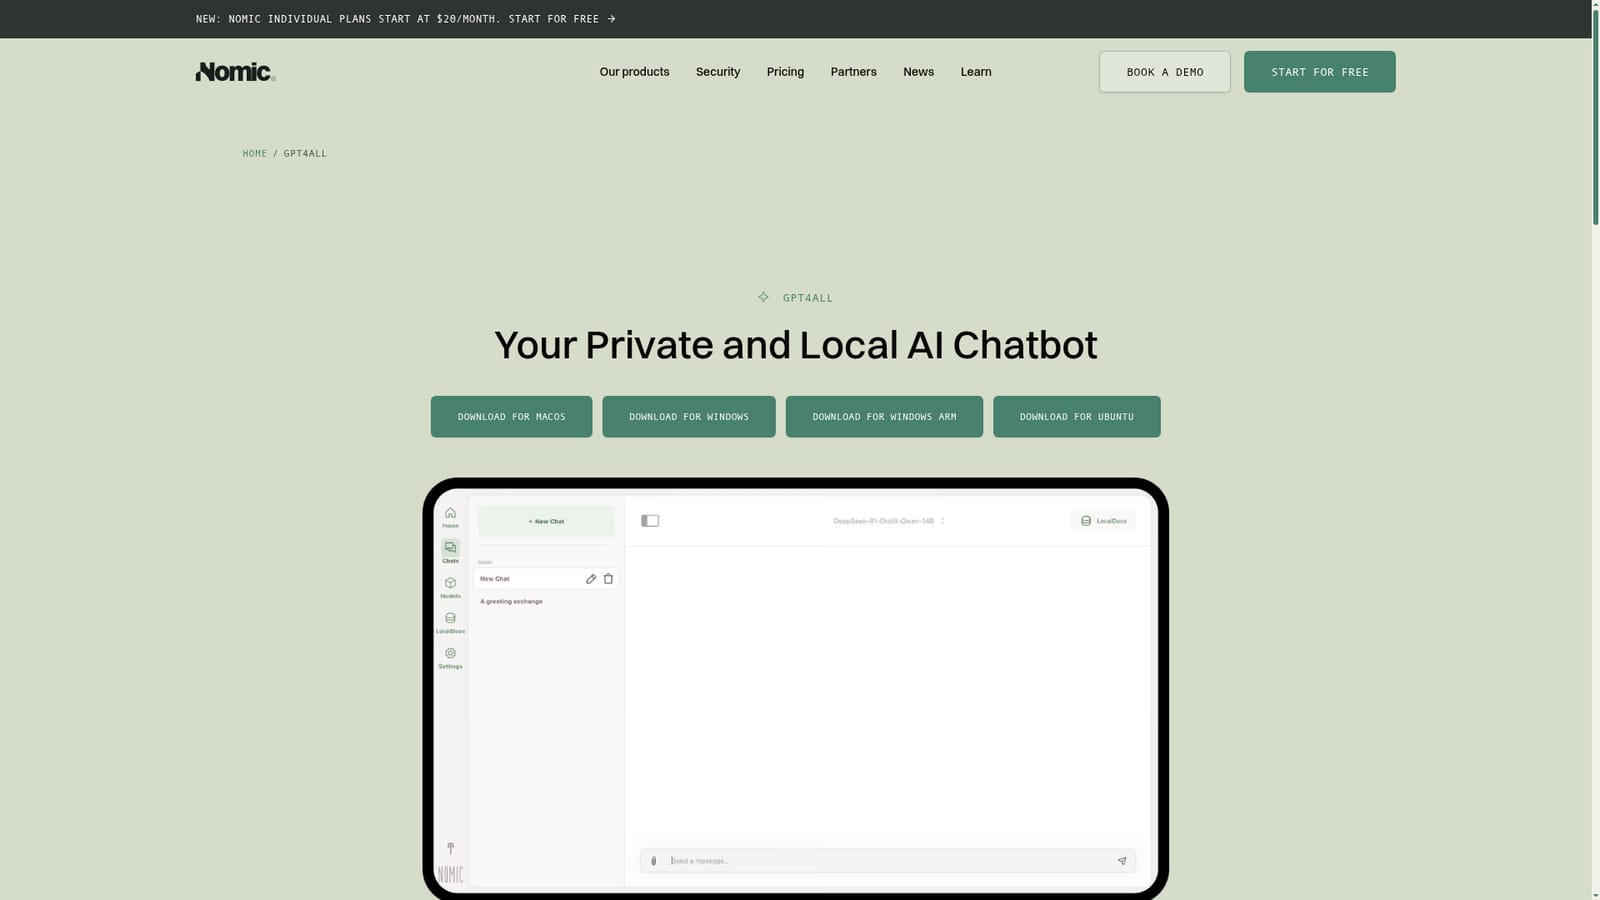The width and height of the screenshot is (1600, 900).
Task: Click the paperclip attach icon
Action: [x=654, y=861]
